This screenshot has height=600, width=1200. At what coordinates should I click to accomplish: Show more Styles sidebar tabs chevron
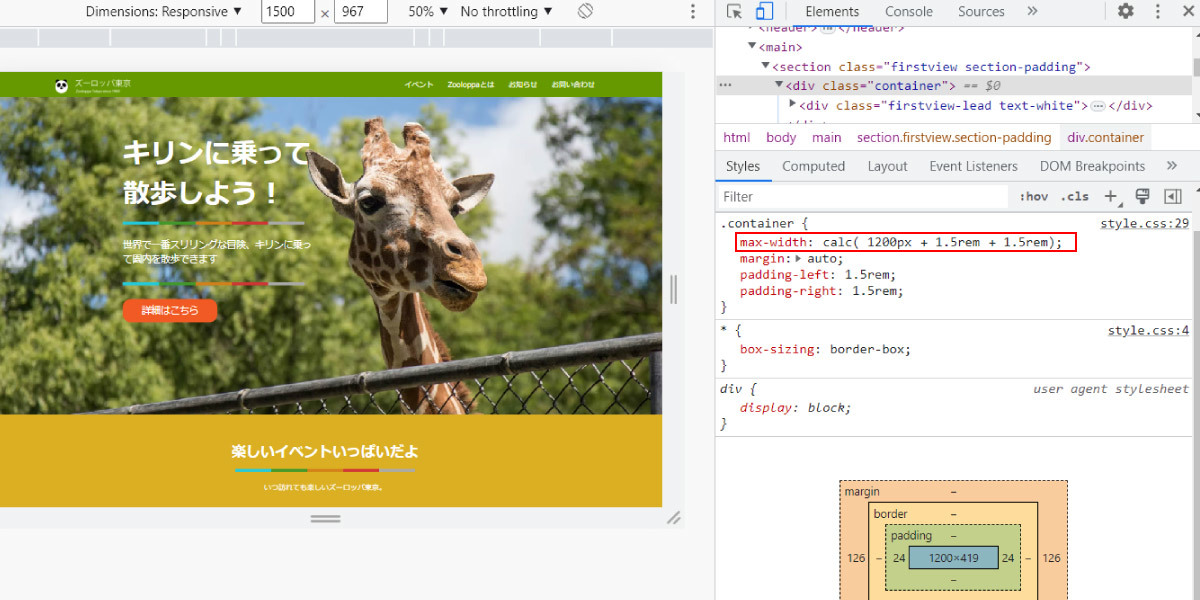coord(1172,166)
